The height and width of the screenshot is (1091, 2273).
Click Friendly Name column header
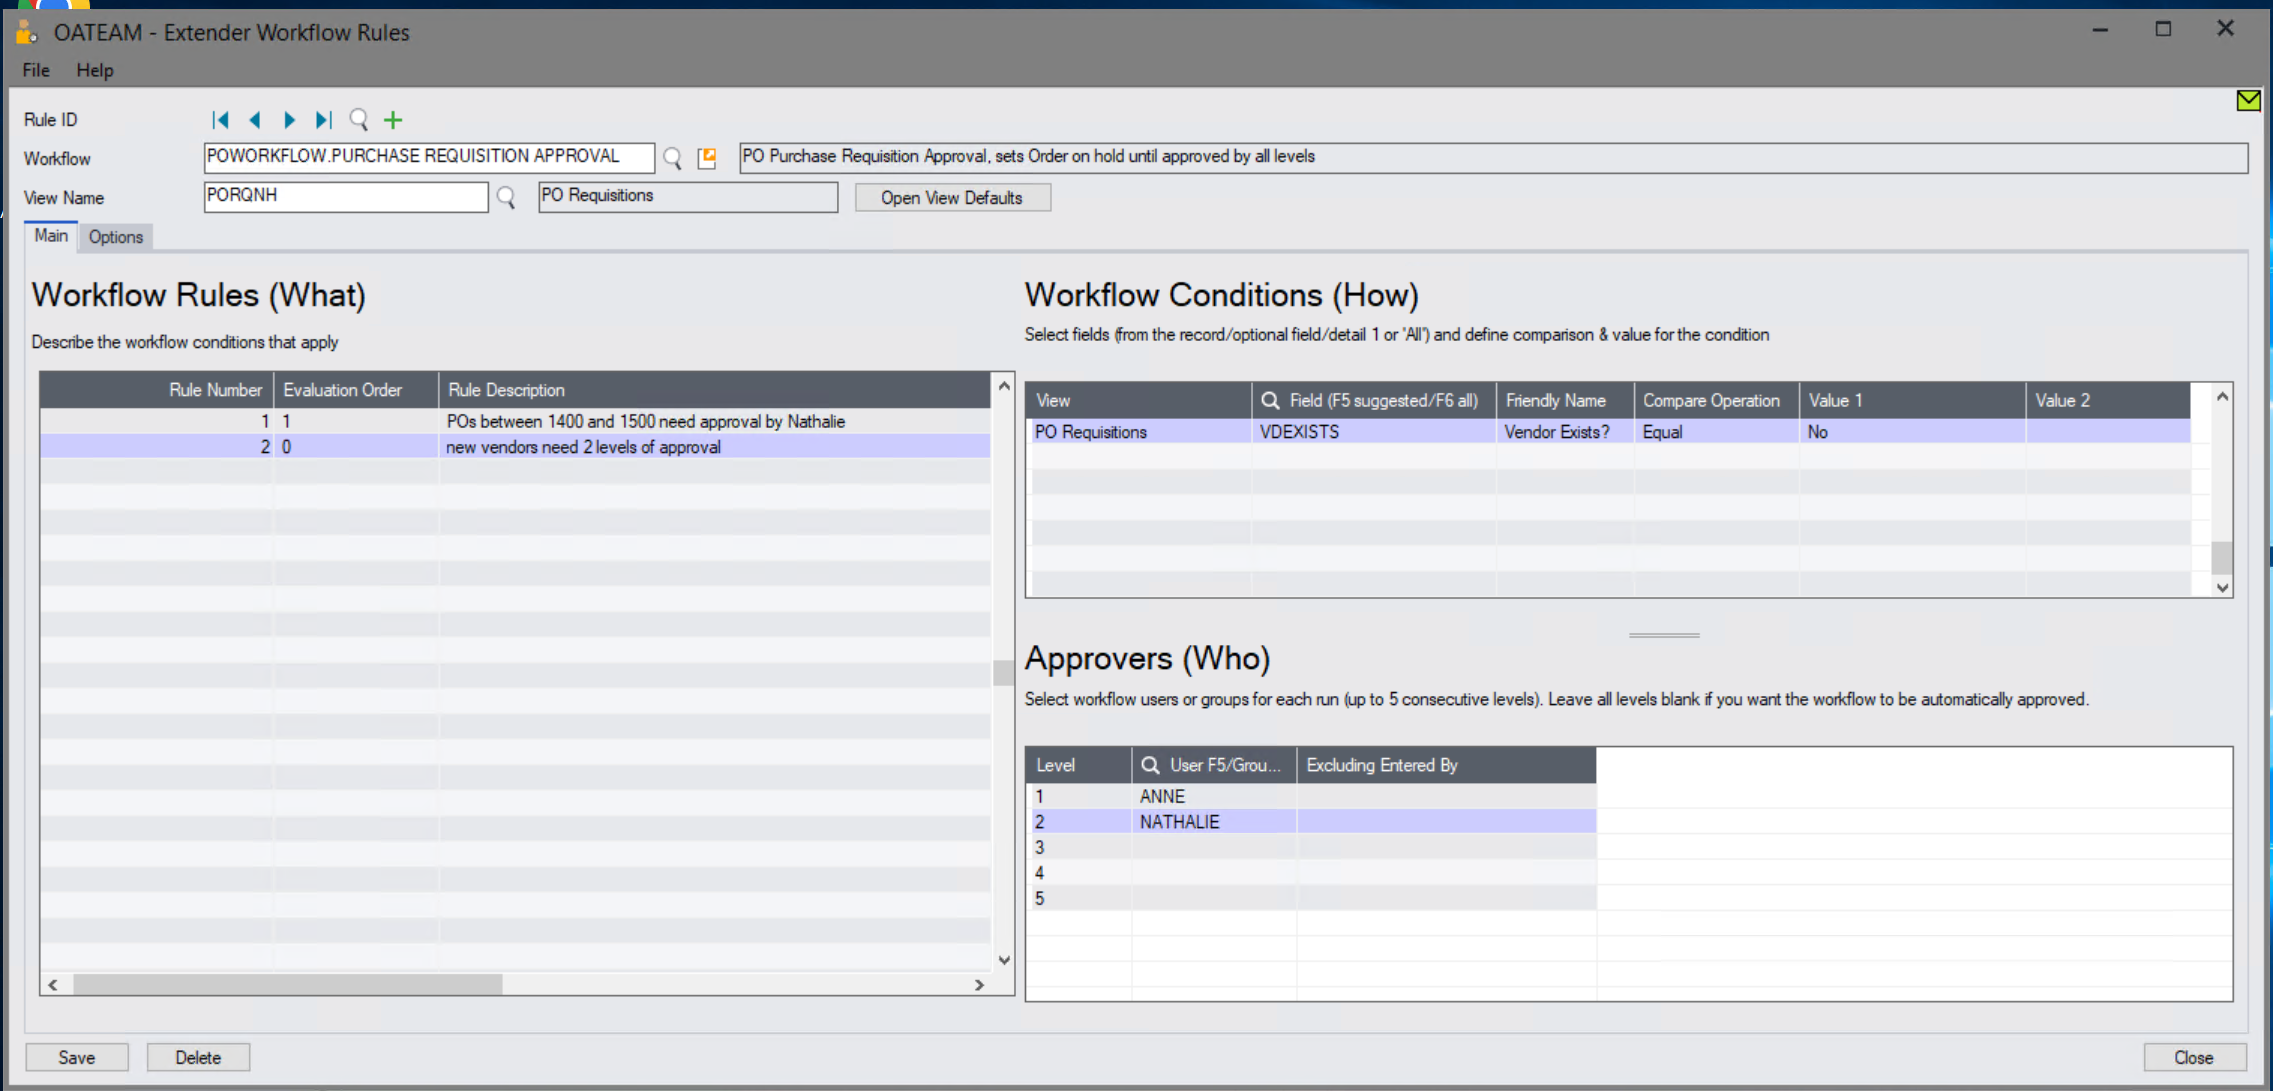coord(1565,400)
